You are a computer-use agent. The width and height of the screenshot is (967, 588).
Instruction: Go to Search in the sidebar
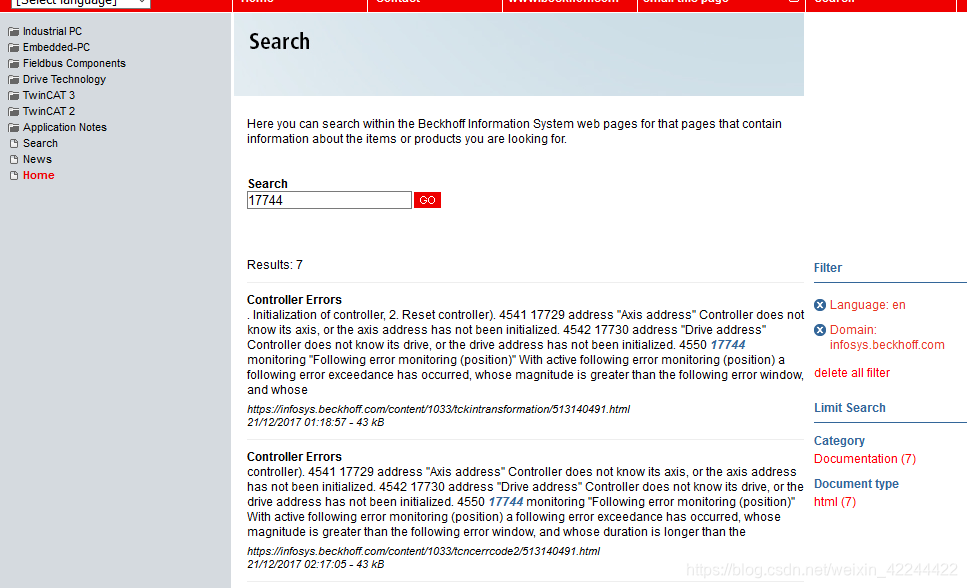click(40, 143)
